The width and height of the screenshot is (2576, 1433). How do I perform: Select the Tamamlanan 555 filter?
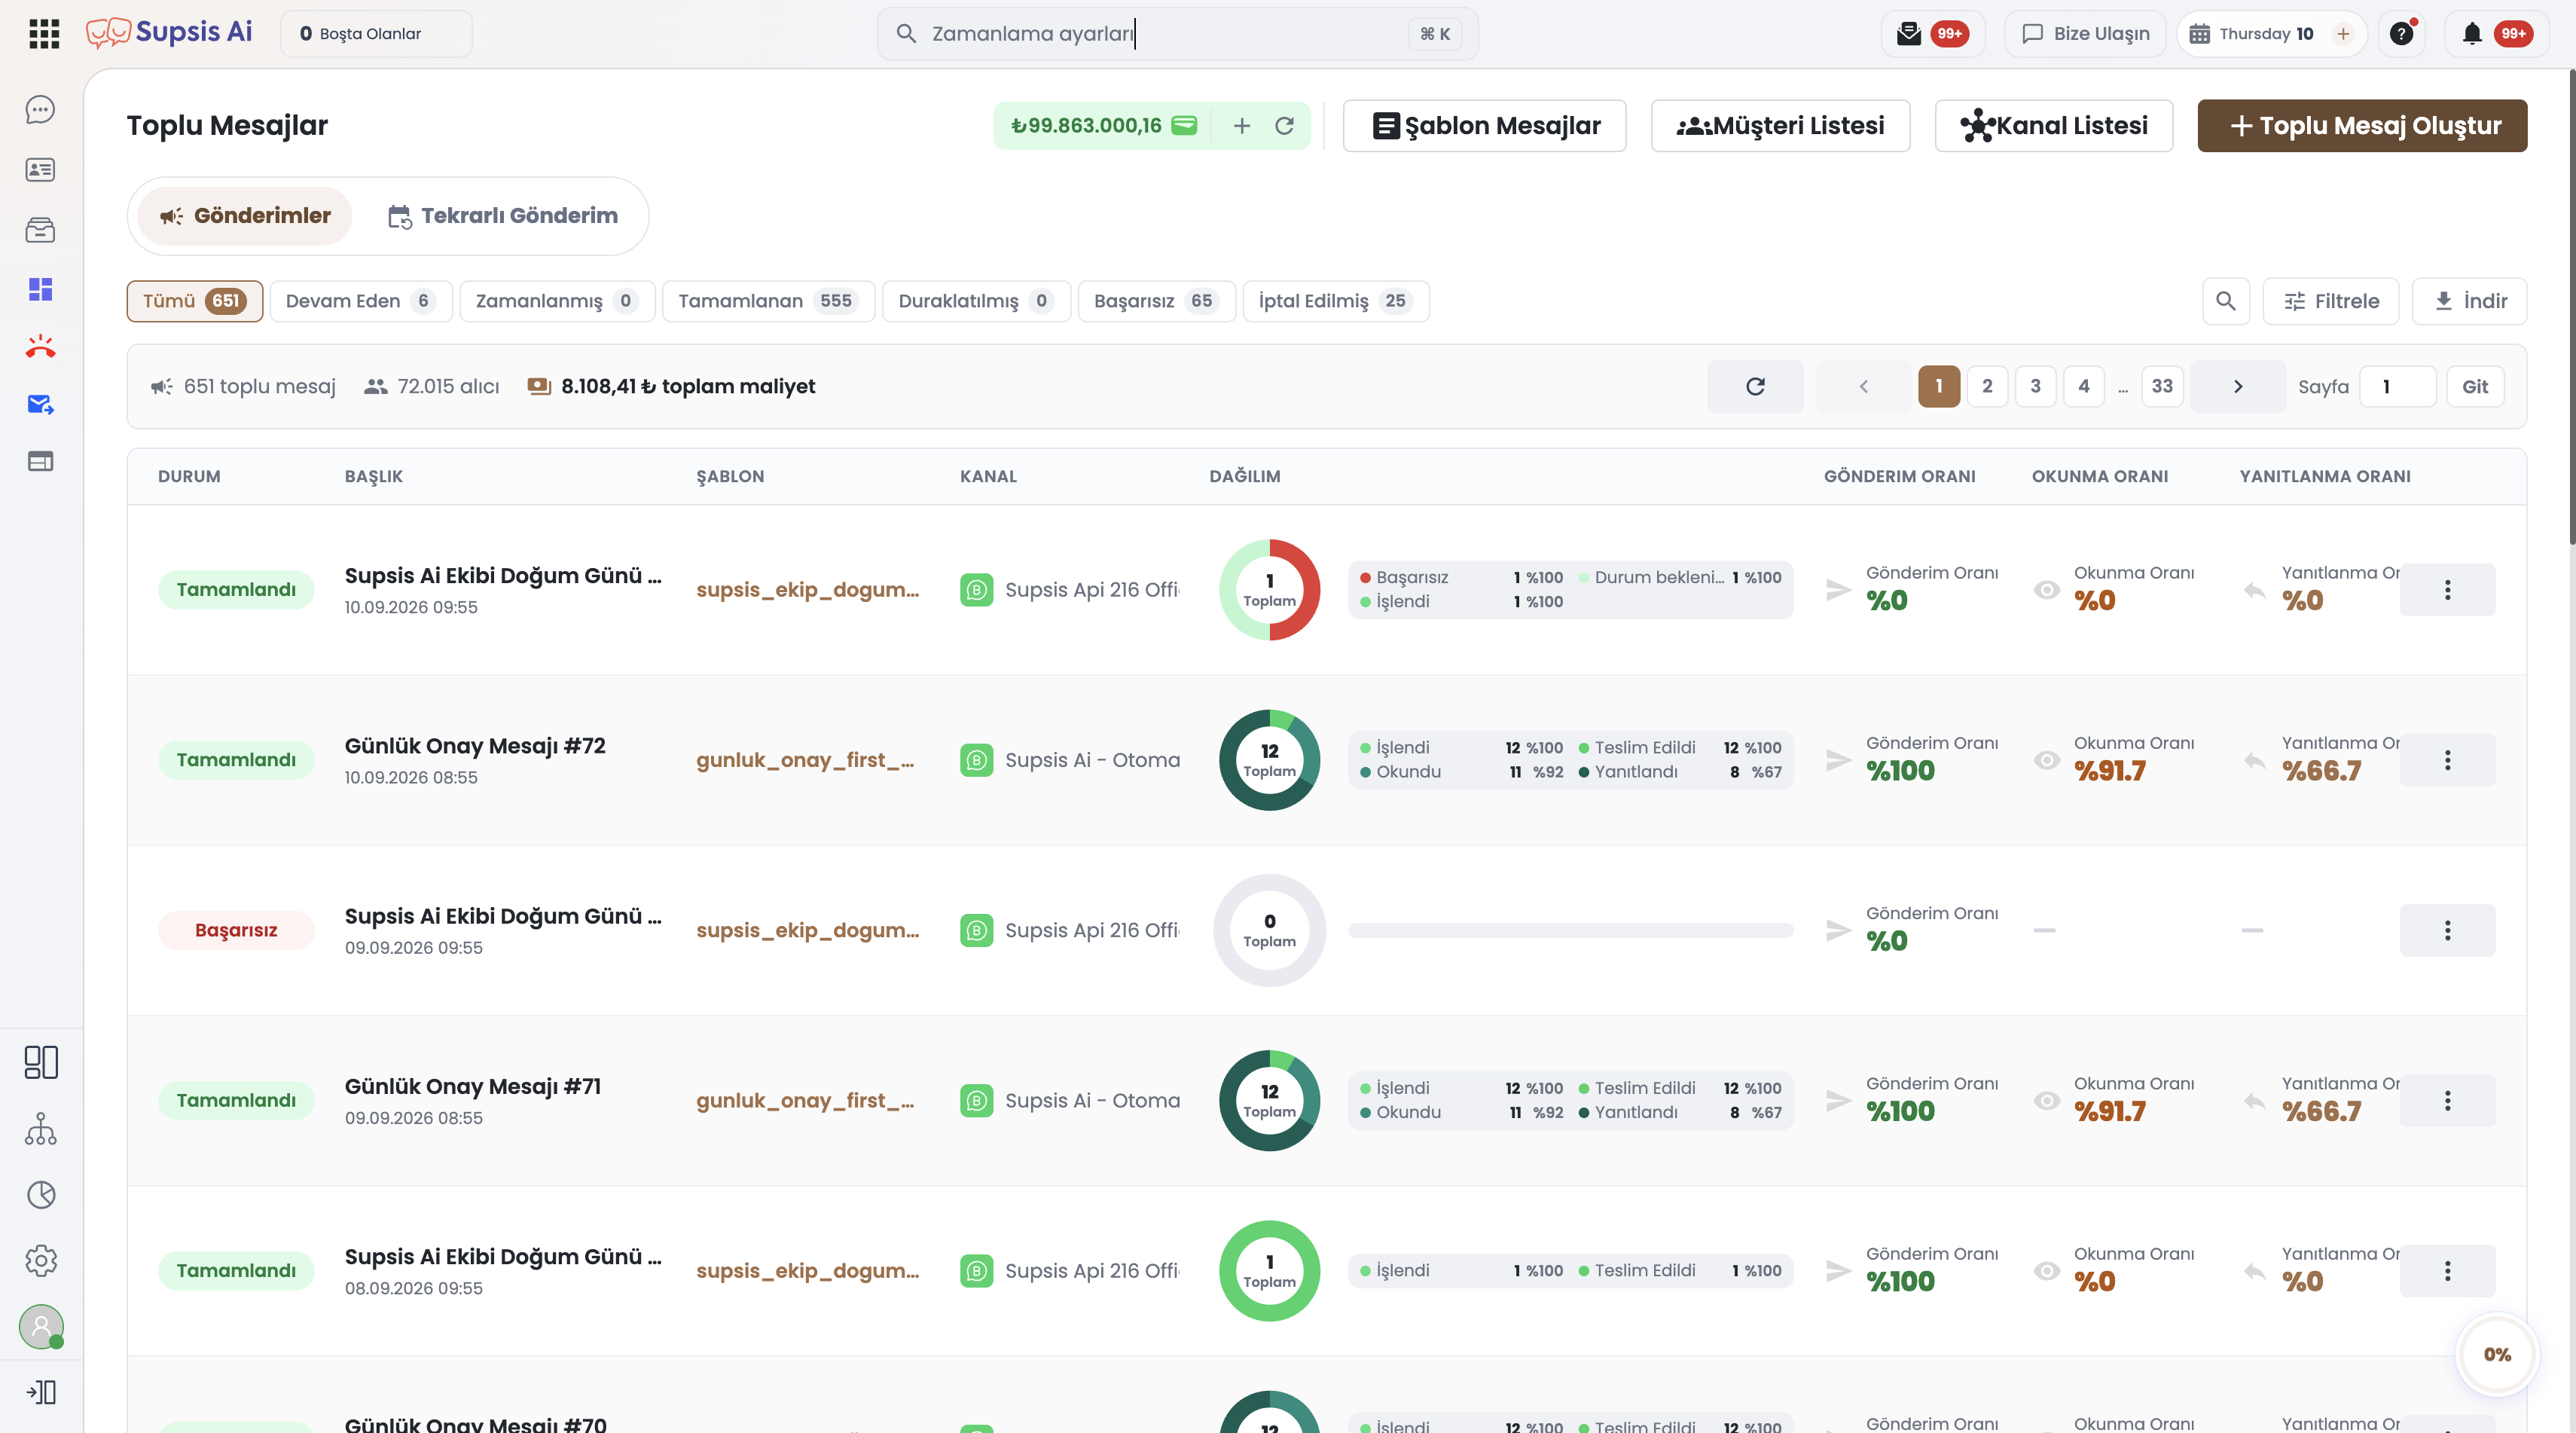click(768, 301)
